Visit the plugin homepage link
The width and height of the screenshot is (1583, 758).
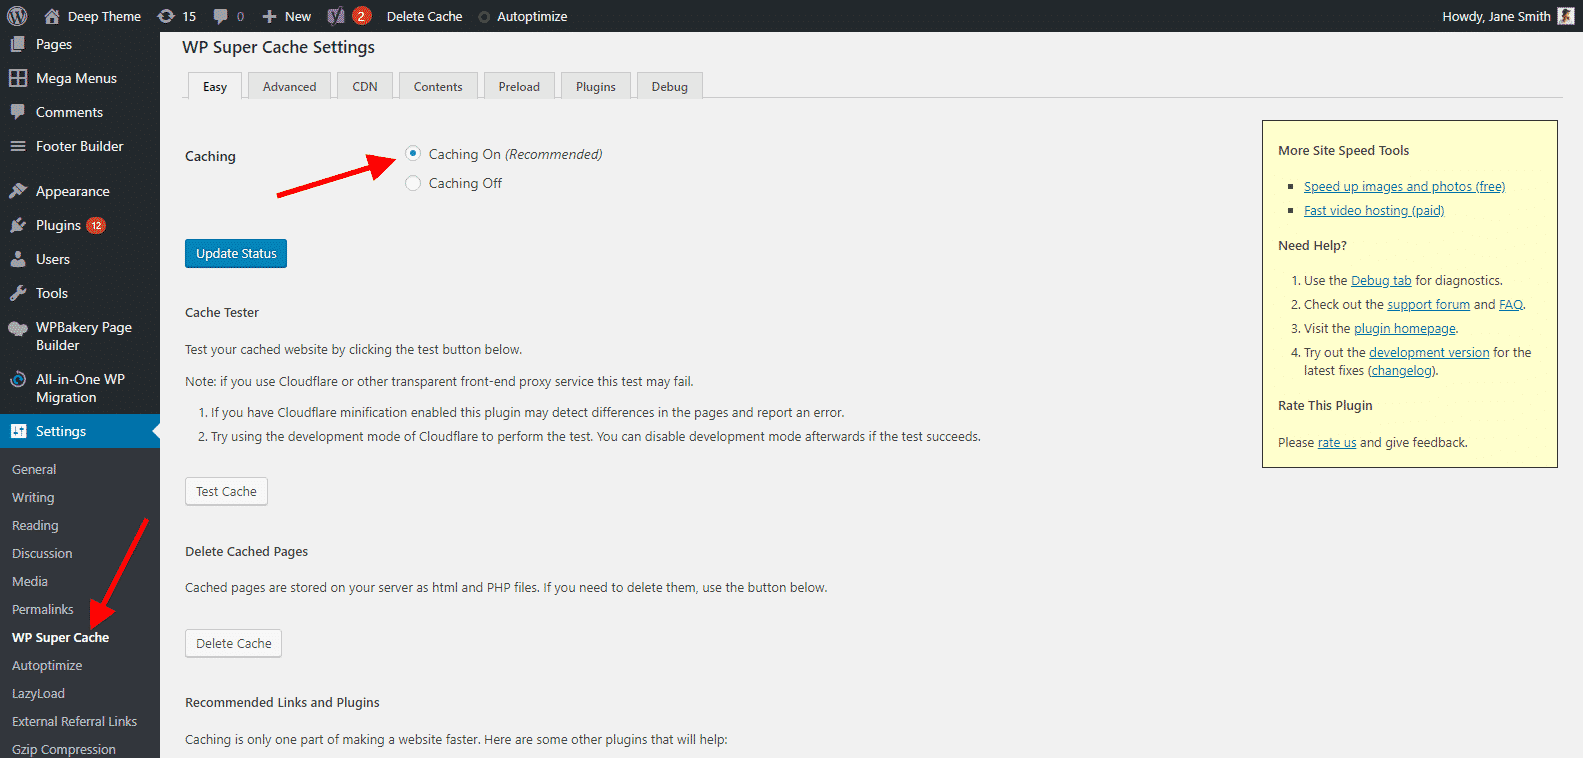tap(1405, 328)
